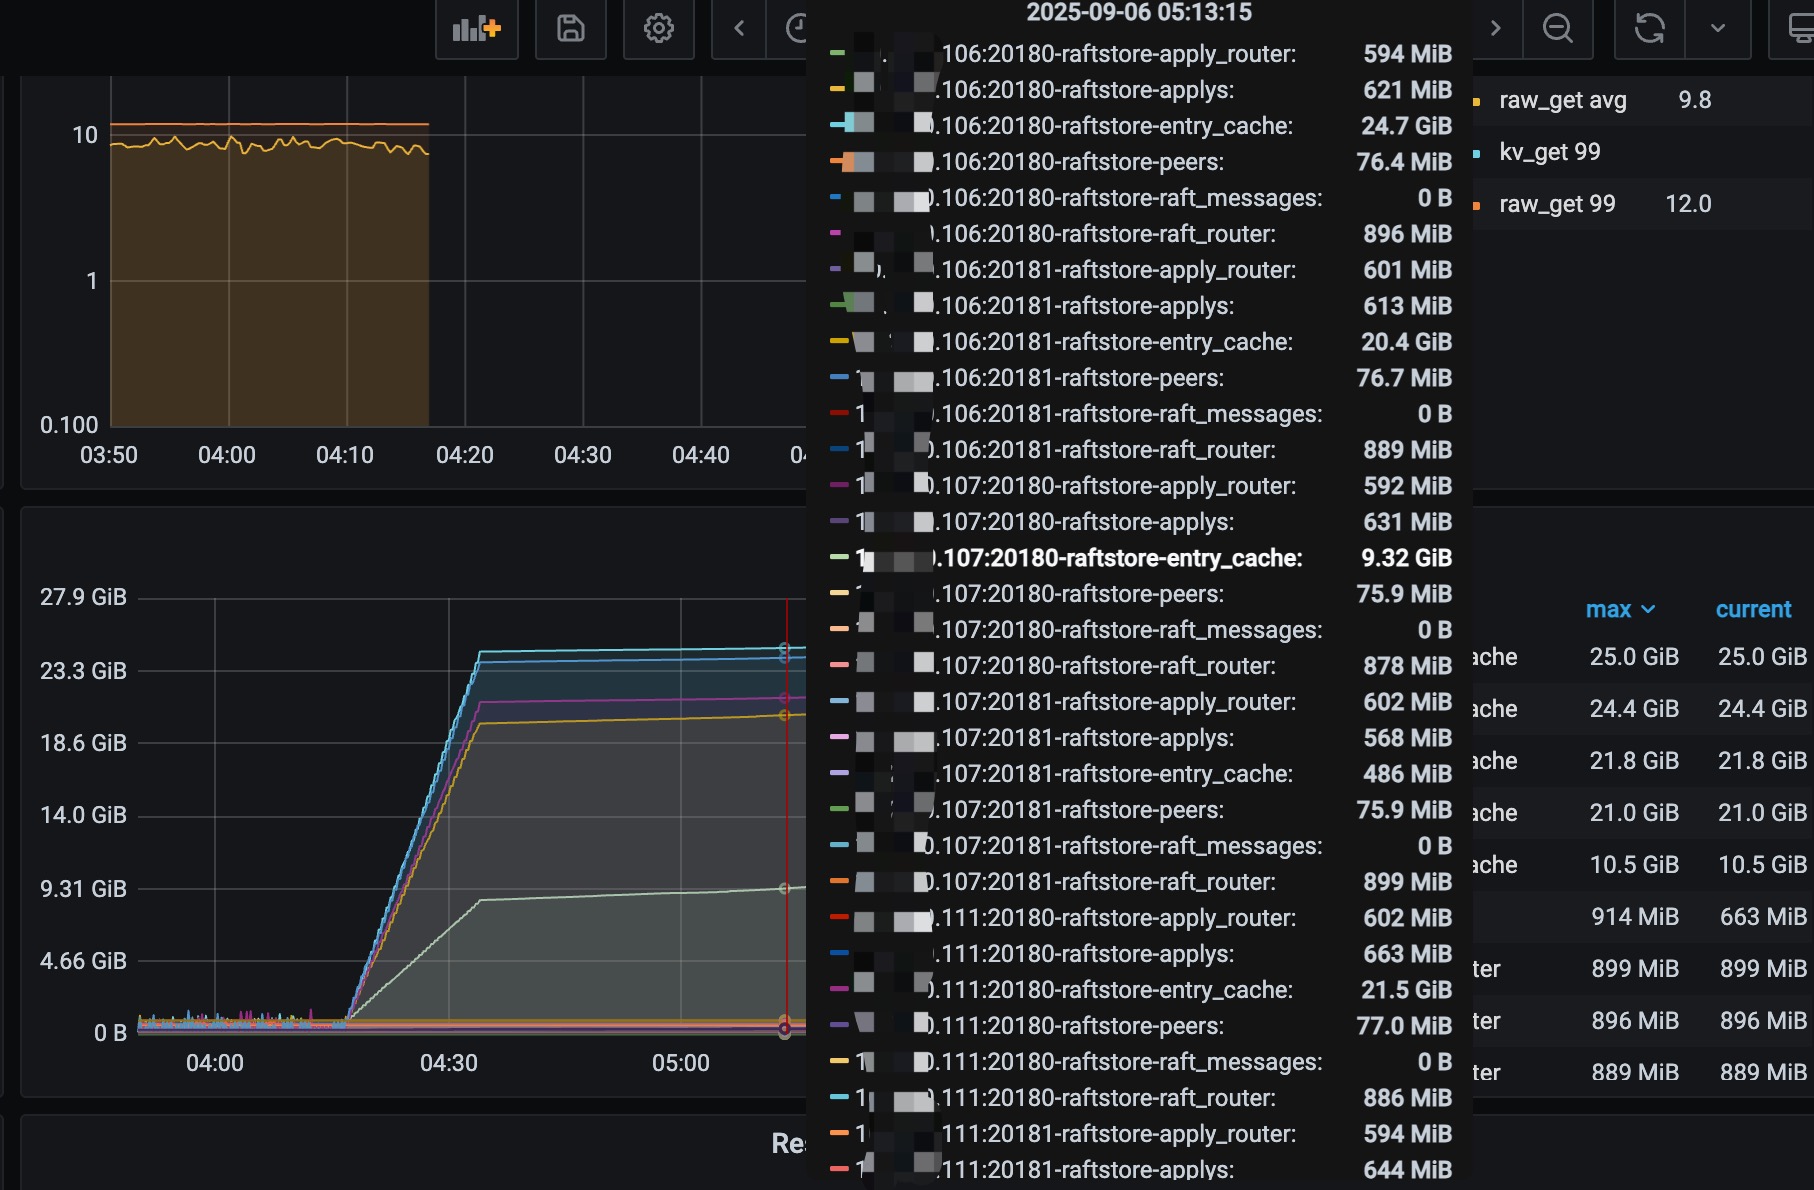This screenshot has height=1190, width=1814.
Task: Sort legend by the current column
Action: tap(1753, 609)
